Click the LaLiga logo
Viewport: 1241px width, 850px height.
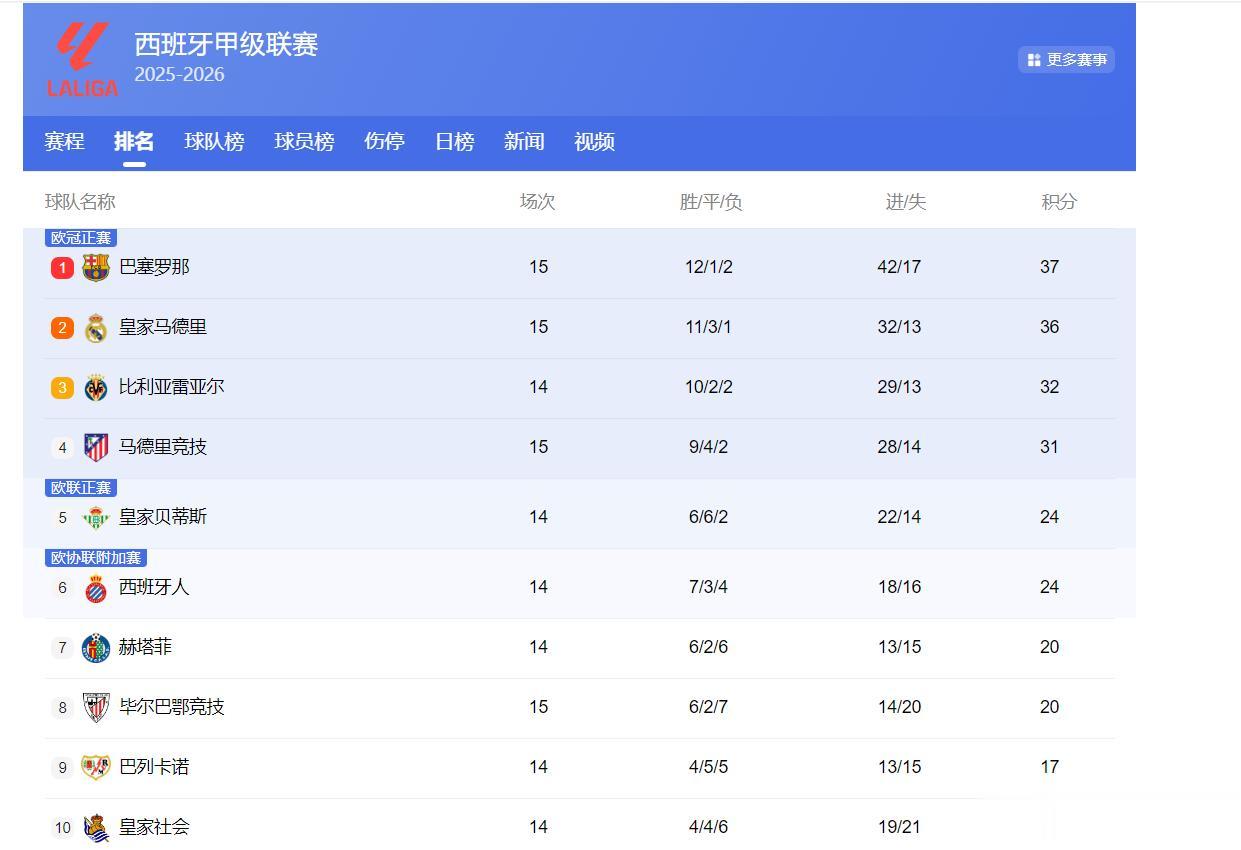coord(82,60)
